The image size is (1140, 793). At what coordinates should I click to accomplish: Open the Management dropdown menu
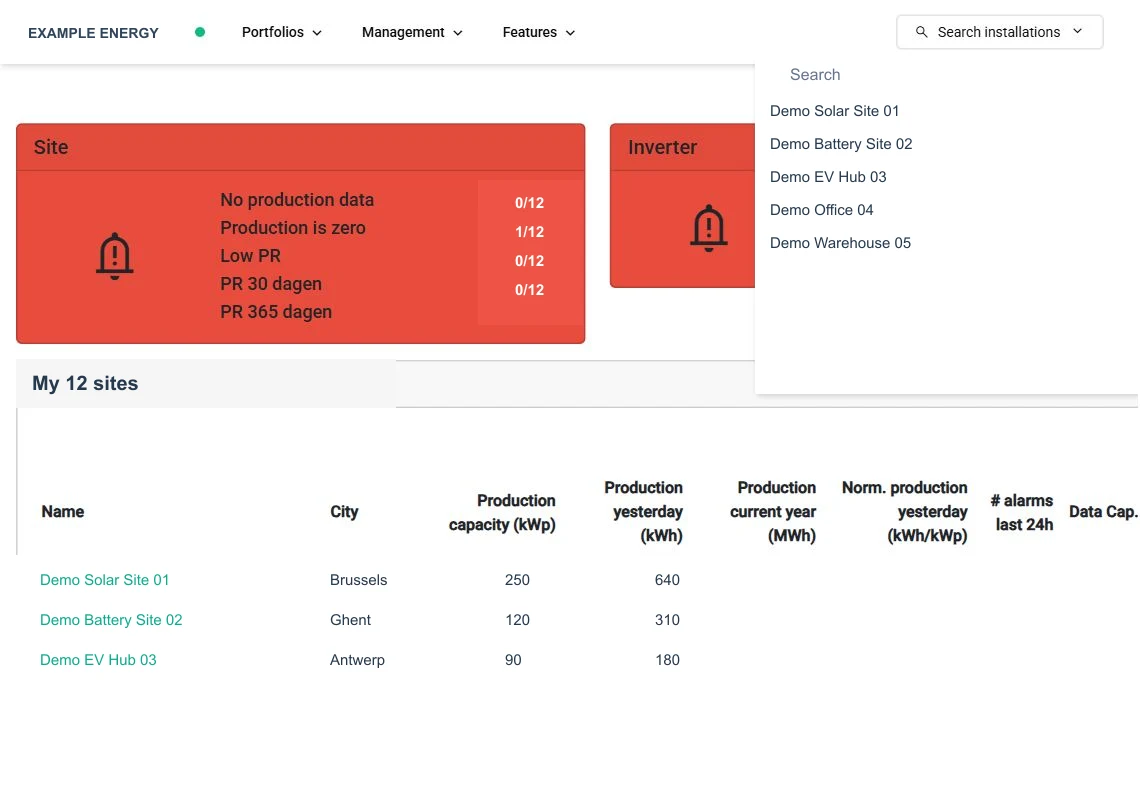pos(412,32)
